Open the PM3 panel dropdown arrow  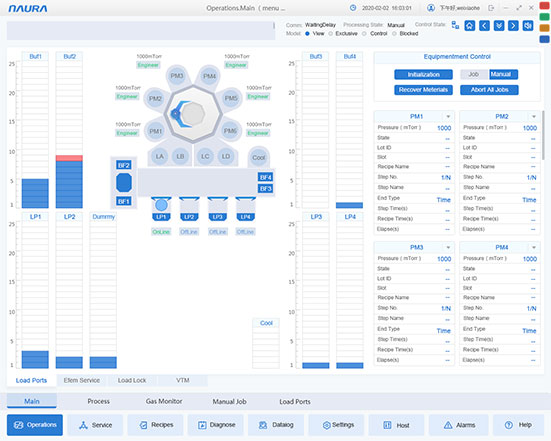pyautogui.click(x=448, y=247)
